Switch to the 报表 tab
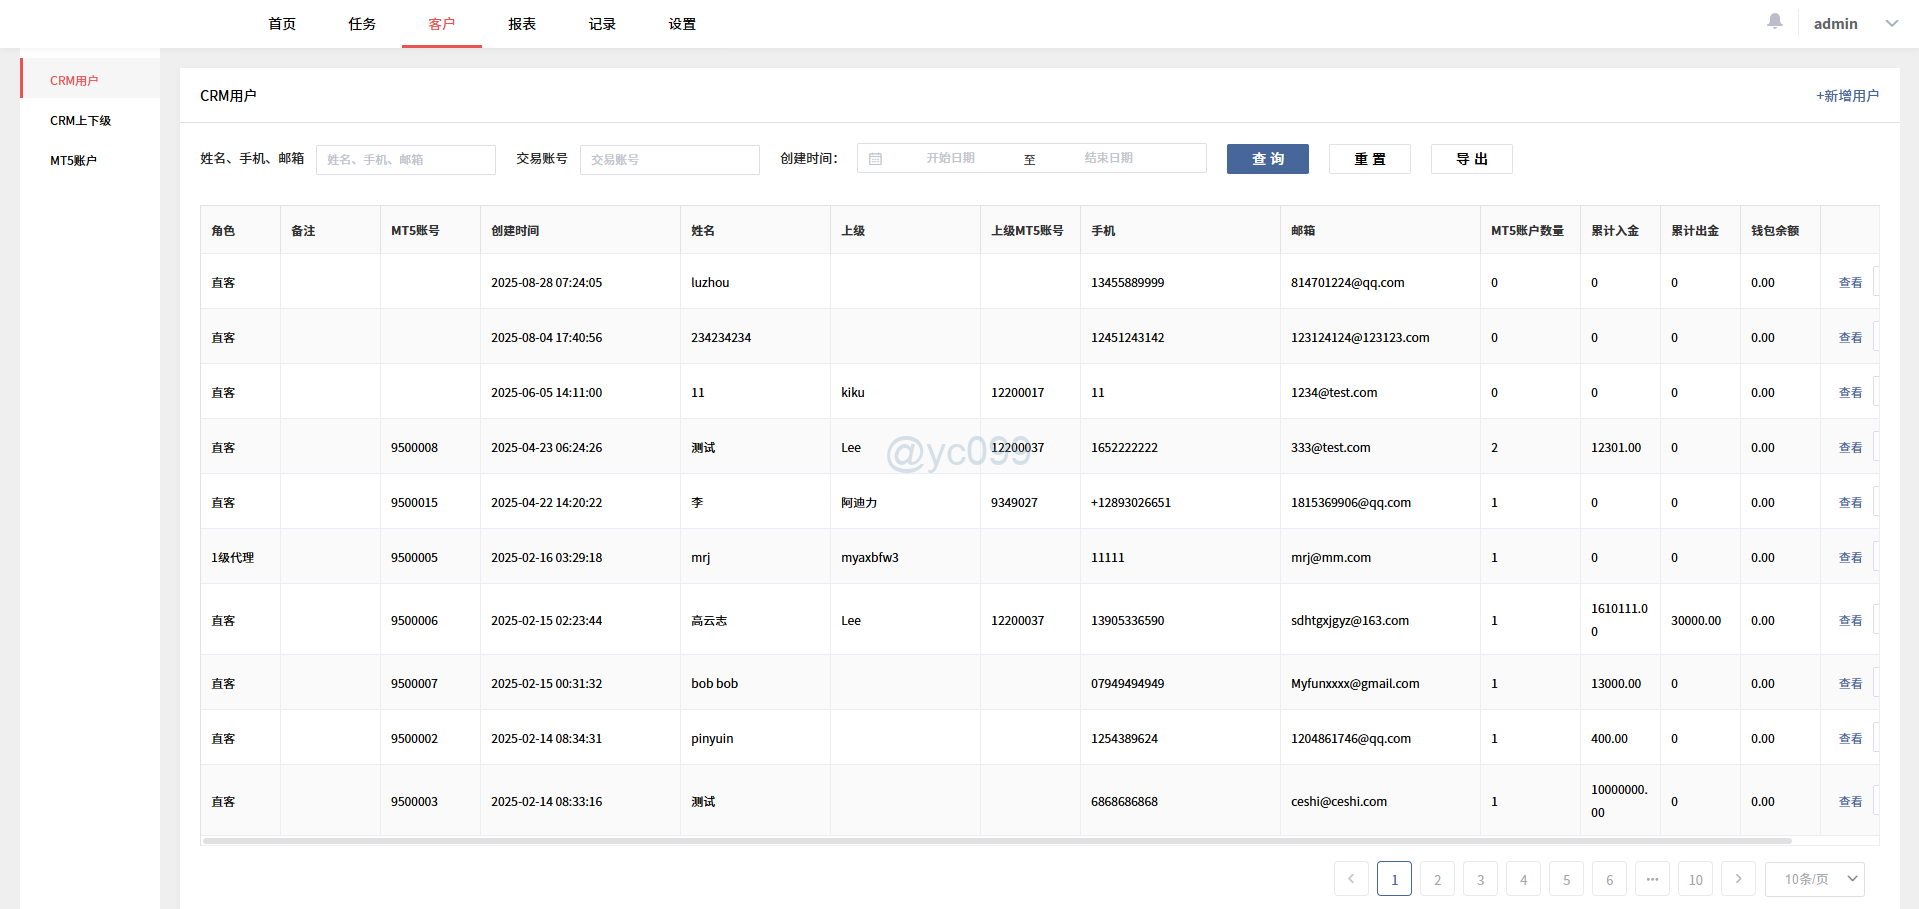 tap(521, 23)
